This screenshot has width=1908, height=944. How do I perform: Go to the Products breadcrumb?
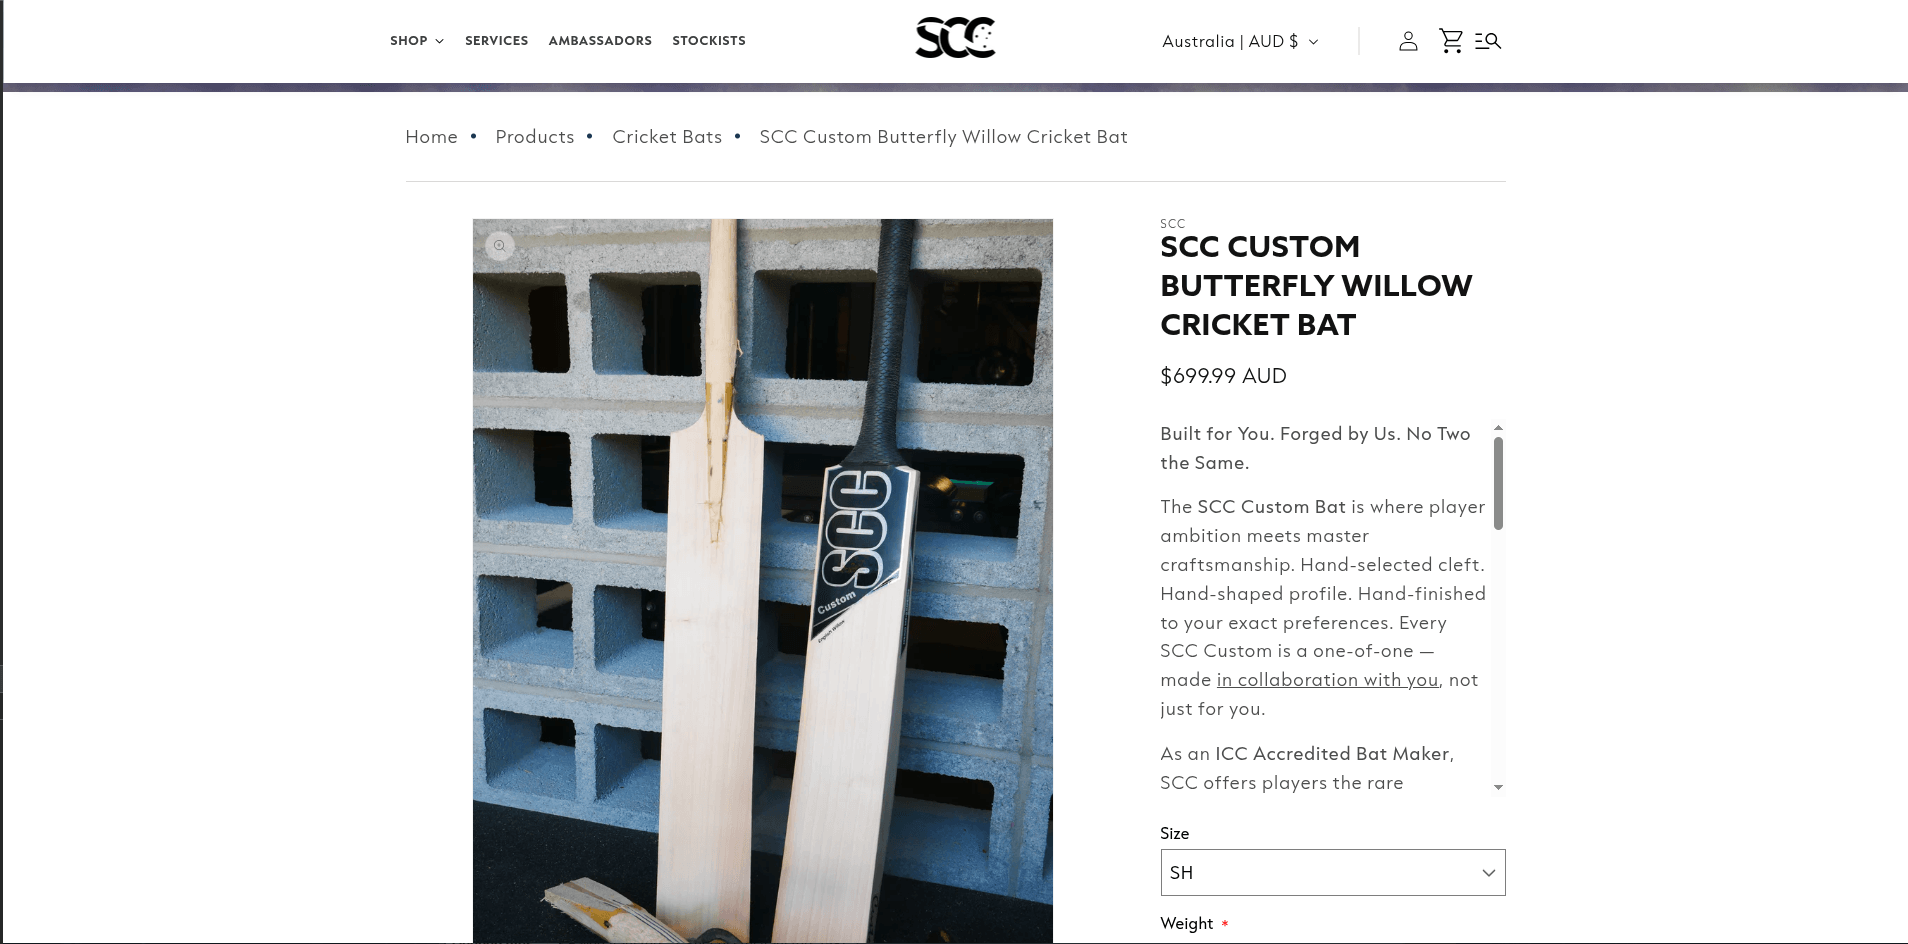(x=535, y=137)
